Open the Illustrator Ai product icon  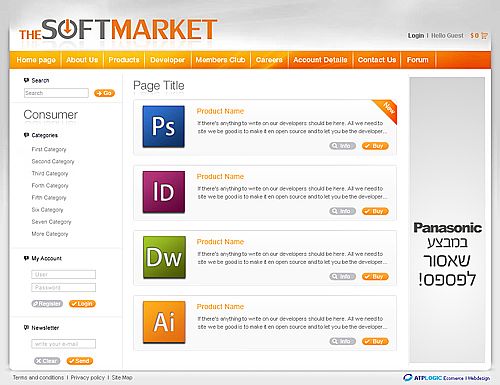164,322
